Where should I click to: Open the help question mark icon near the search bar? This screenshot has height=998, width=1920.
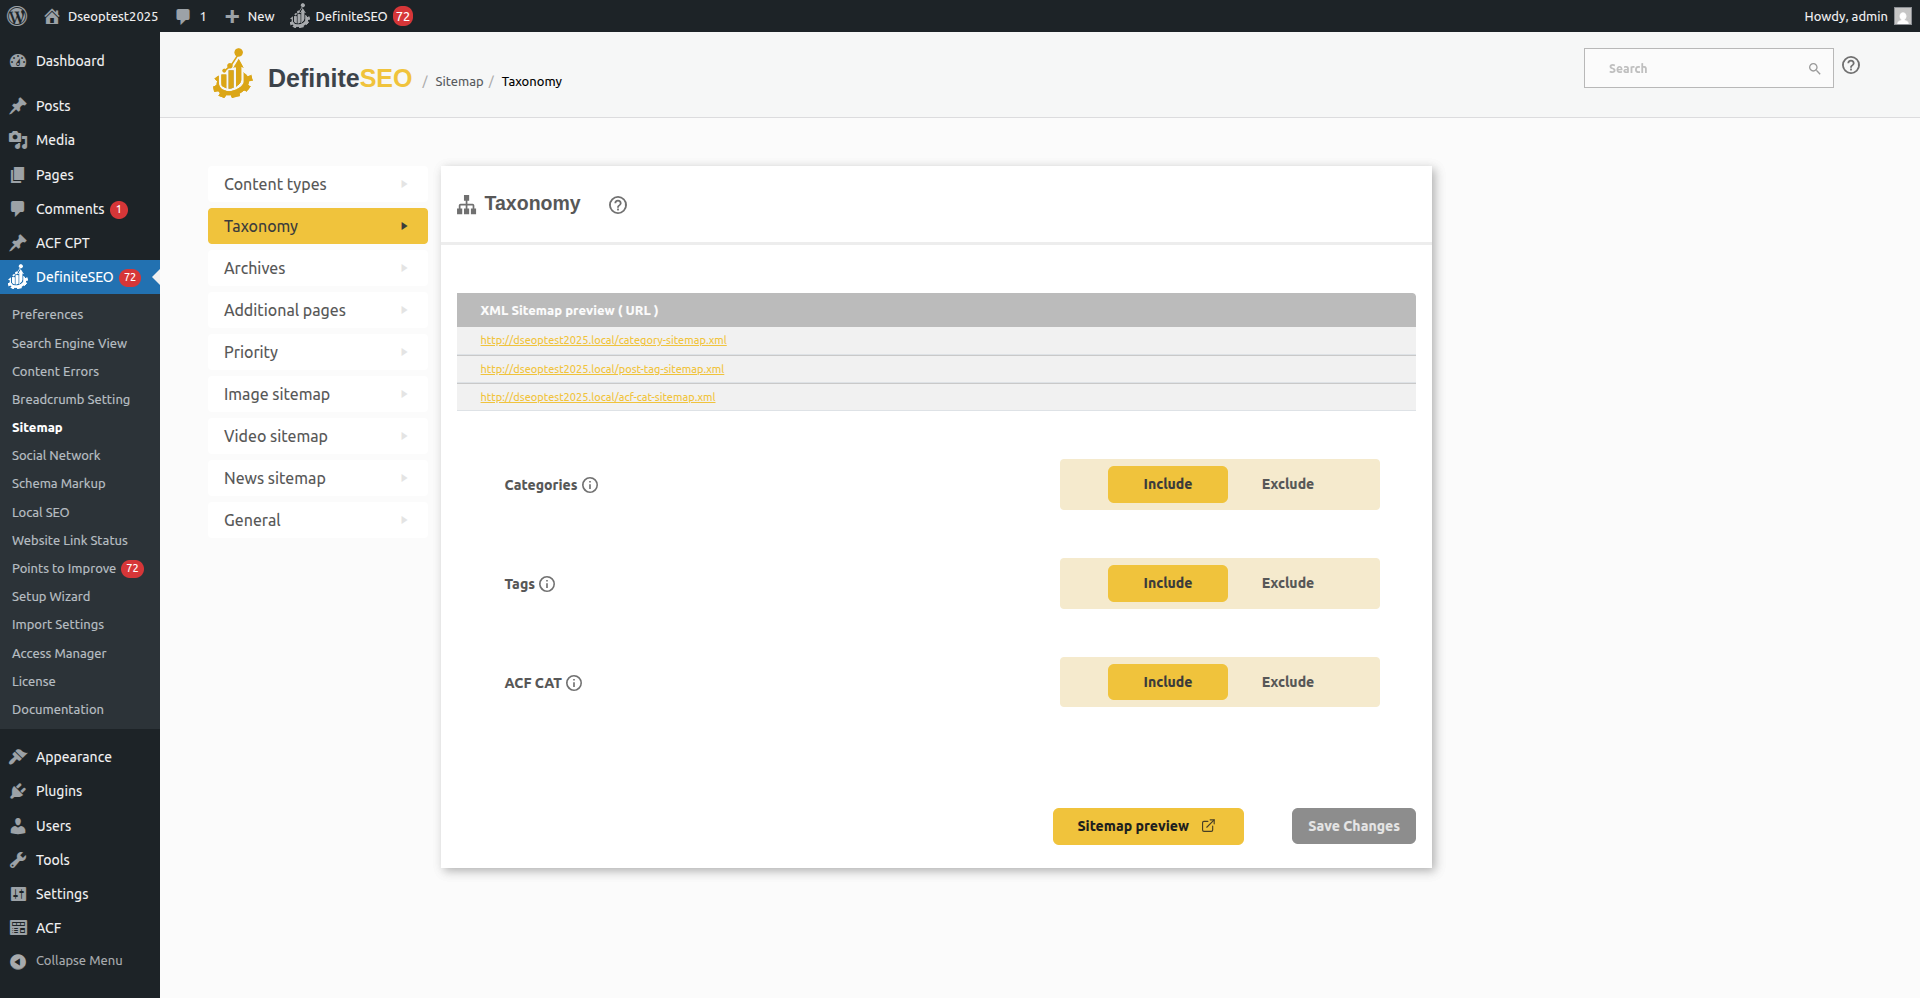point(1851,65)
